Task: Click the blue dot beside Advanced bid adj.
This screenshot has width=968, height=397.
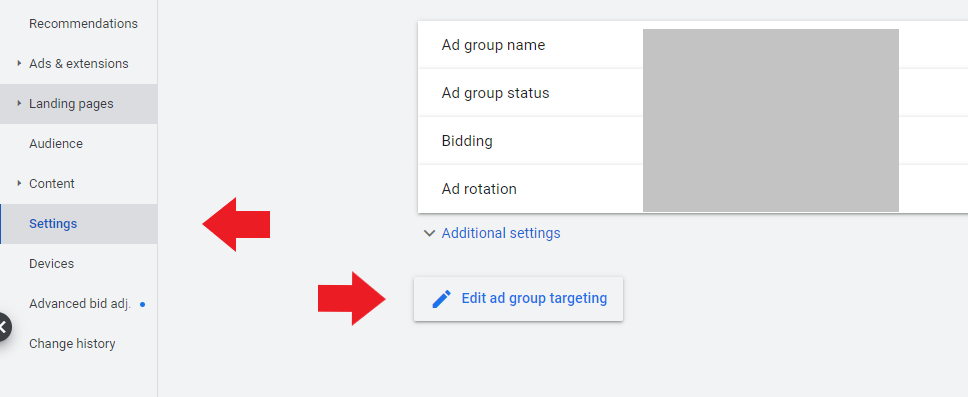Action: point(143,304)
